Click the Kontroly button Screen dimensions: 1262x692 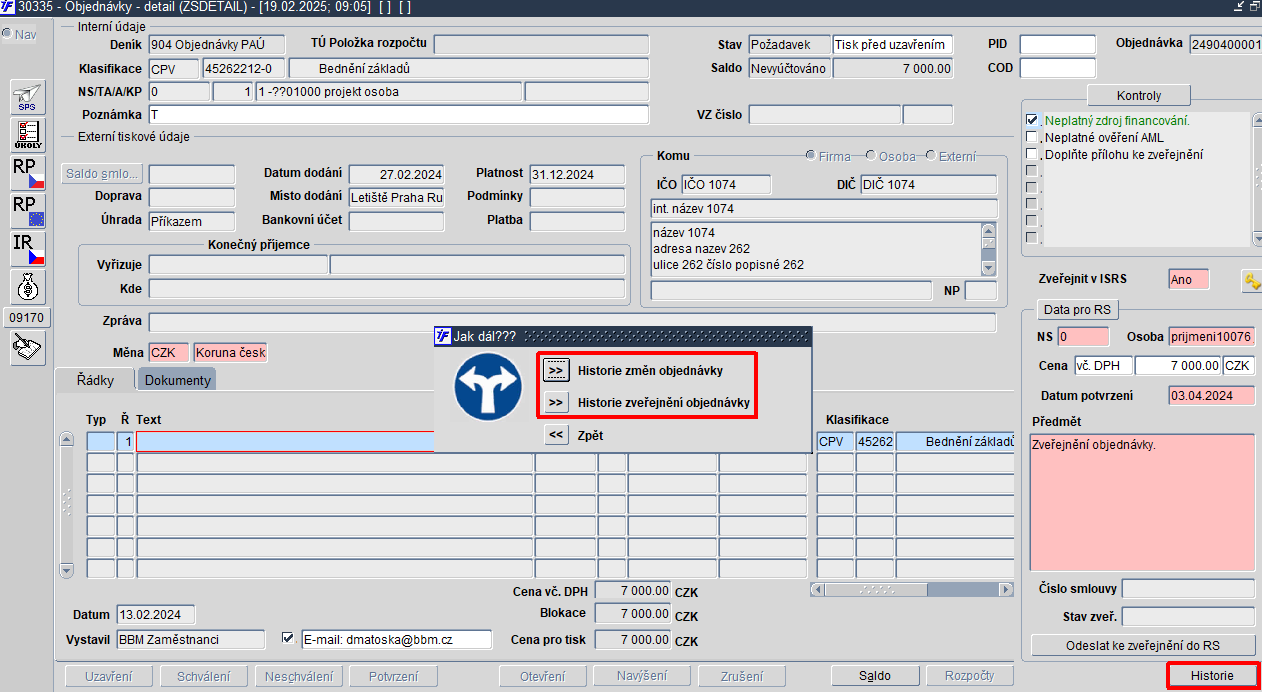[x=1139, y=96]
